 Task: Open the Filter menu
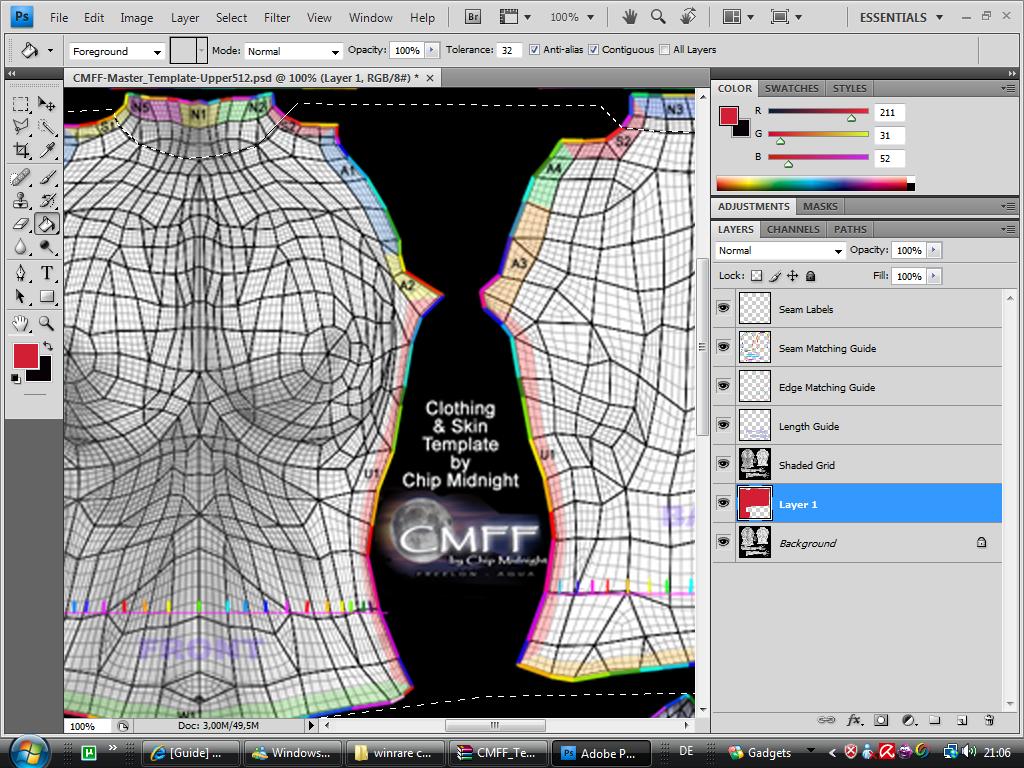pos(277,18)
